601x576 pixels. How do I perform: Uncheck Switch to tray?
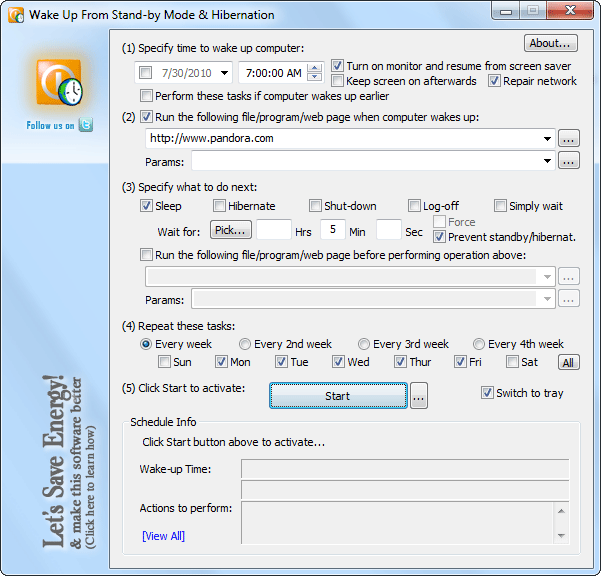[487, 393]
